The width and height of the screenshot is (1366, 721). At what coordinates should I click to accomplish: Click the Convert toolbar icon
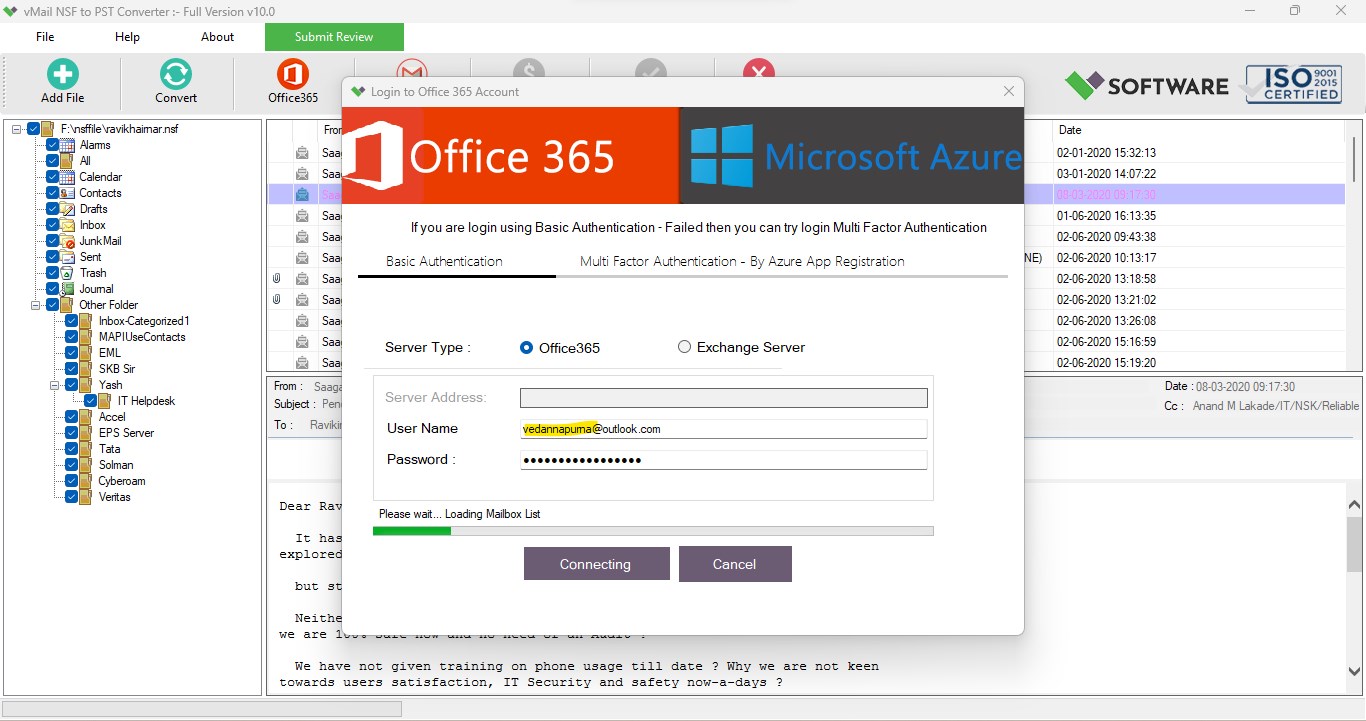tap(176, 74)
